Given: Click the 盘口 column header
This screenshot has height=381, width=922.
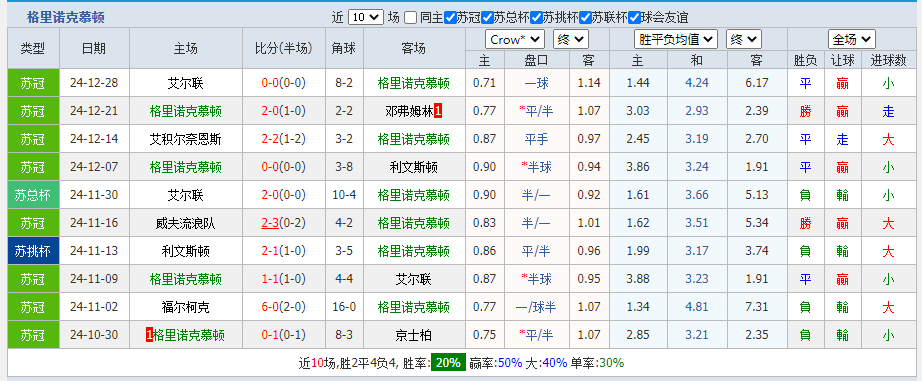Looking at the screenshot, I should click(x=536, y=60).
